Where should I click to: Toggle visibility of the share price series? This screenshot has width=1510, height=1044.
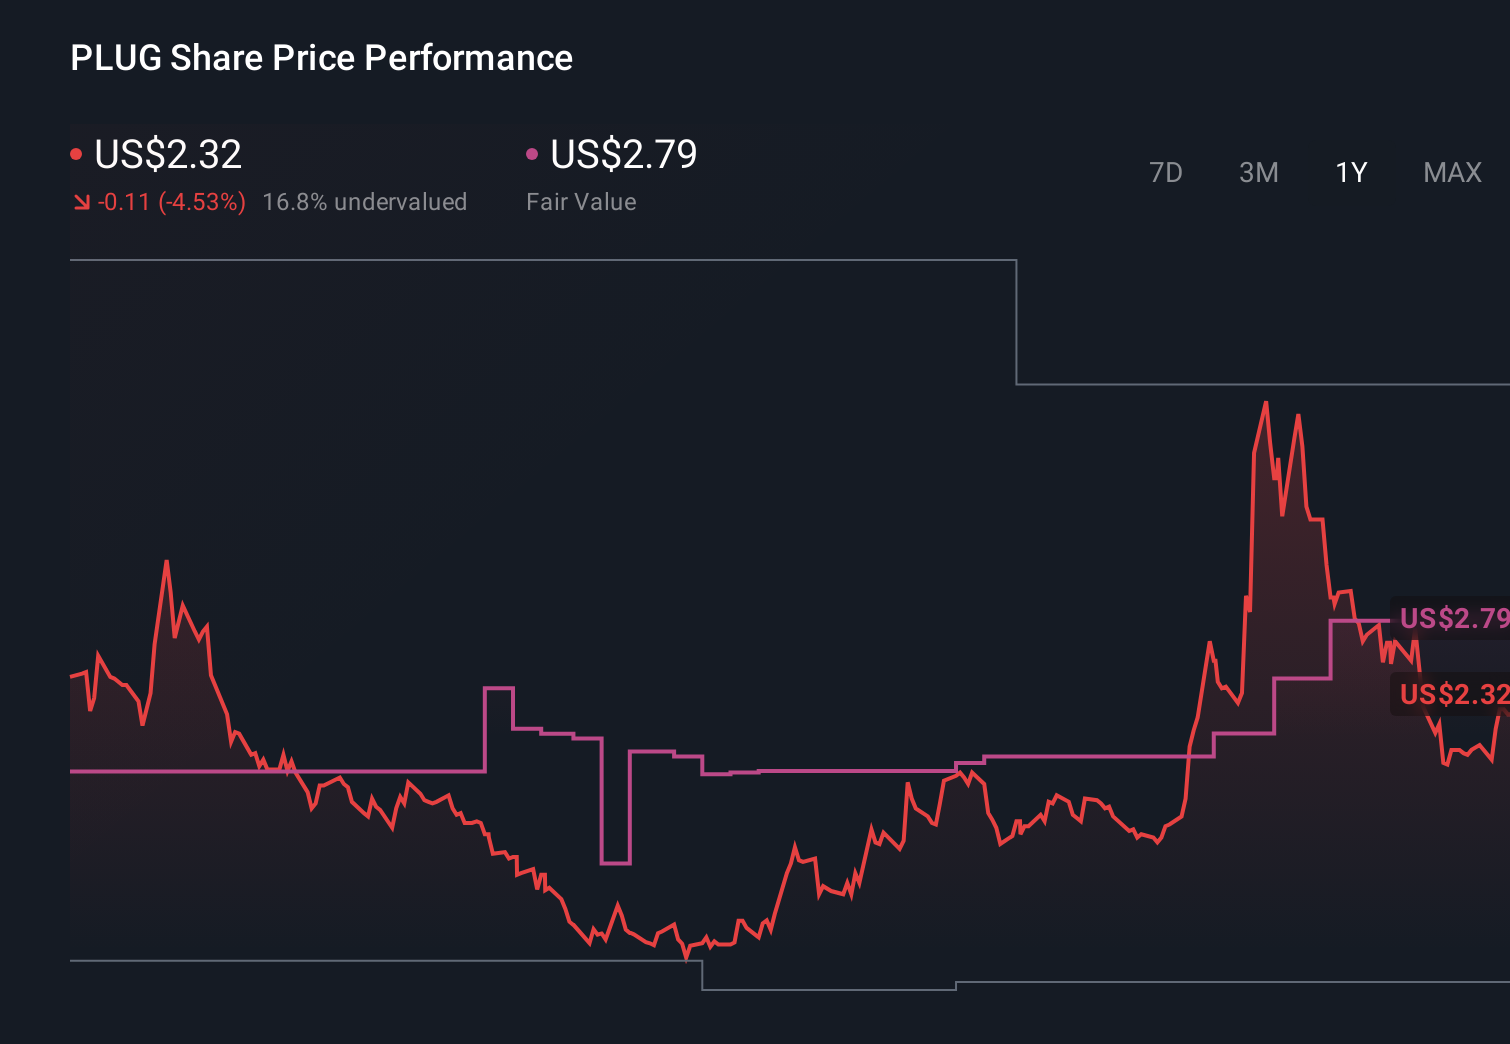click(167, 155)
